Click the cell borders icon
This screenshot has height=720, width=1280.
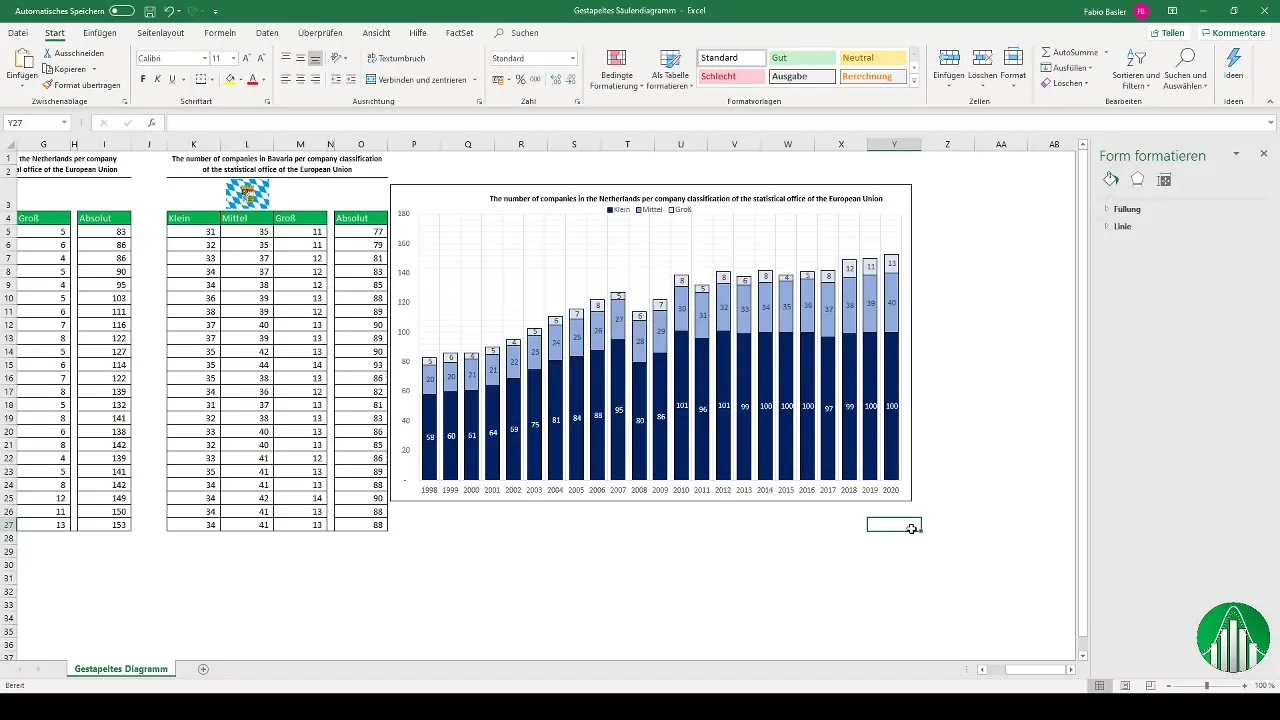(x=200, y=79)
